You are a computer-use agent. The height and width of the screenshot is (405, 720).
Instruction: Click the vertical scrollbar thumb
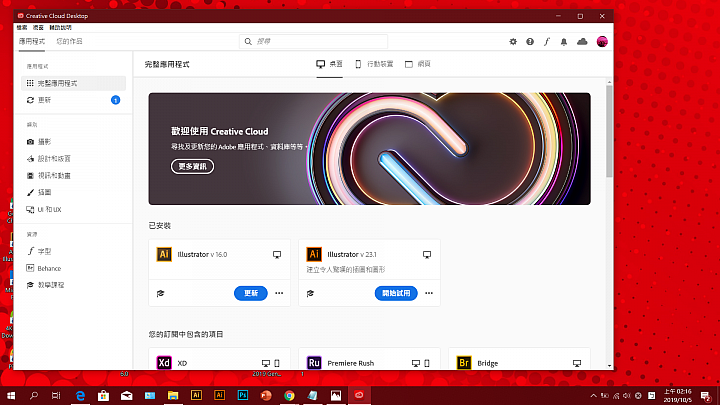pos(609,131)
